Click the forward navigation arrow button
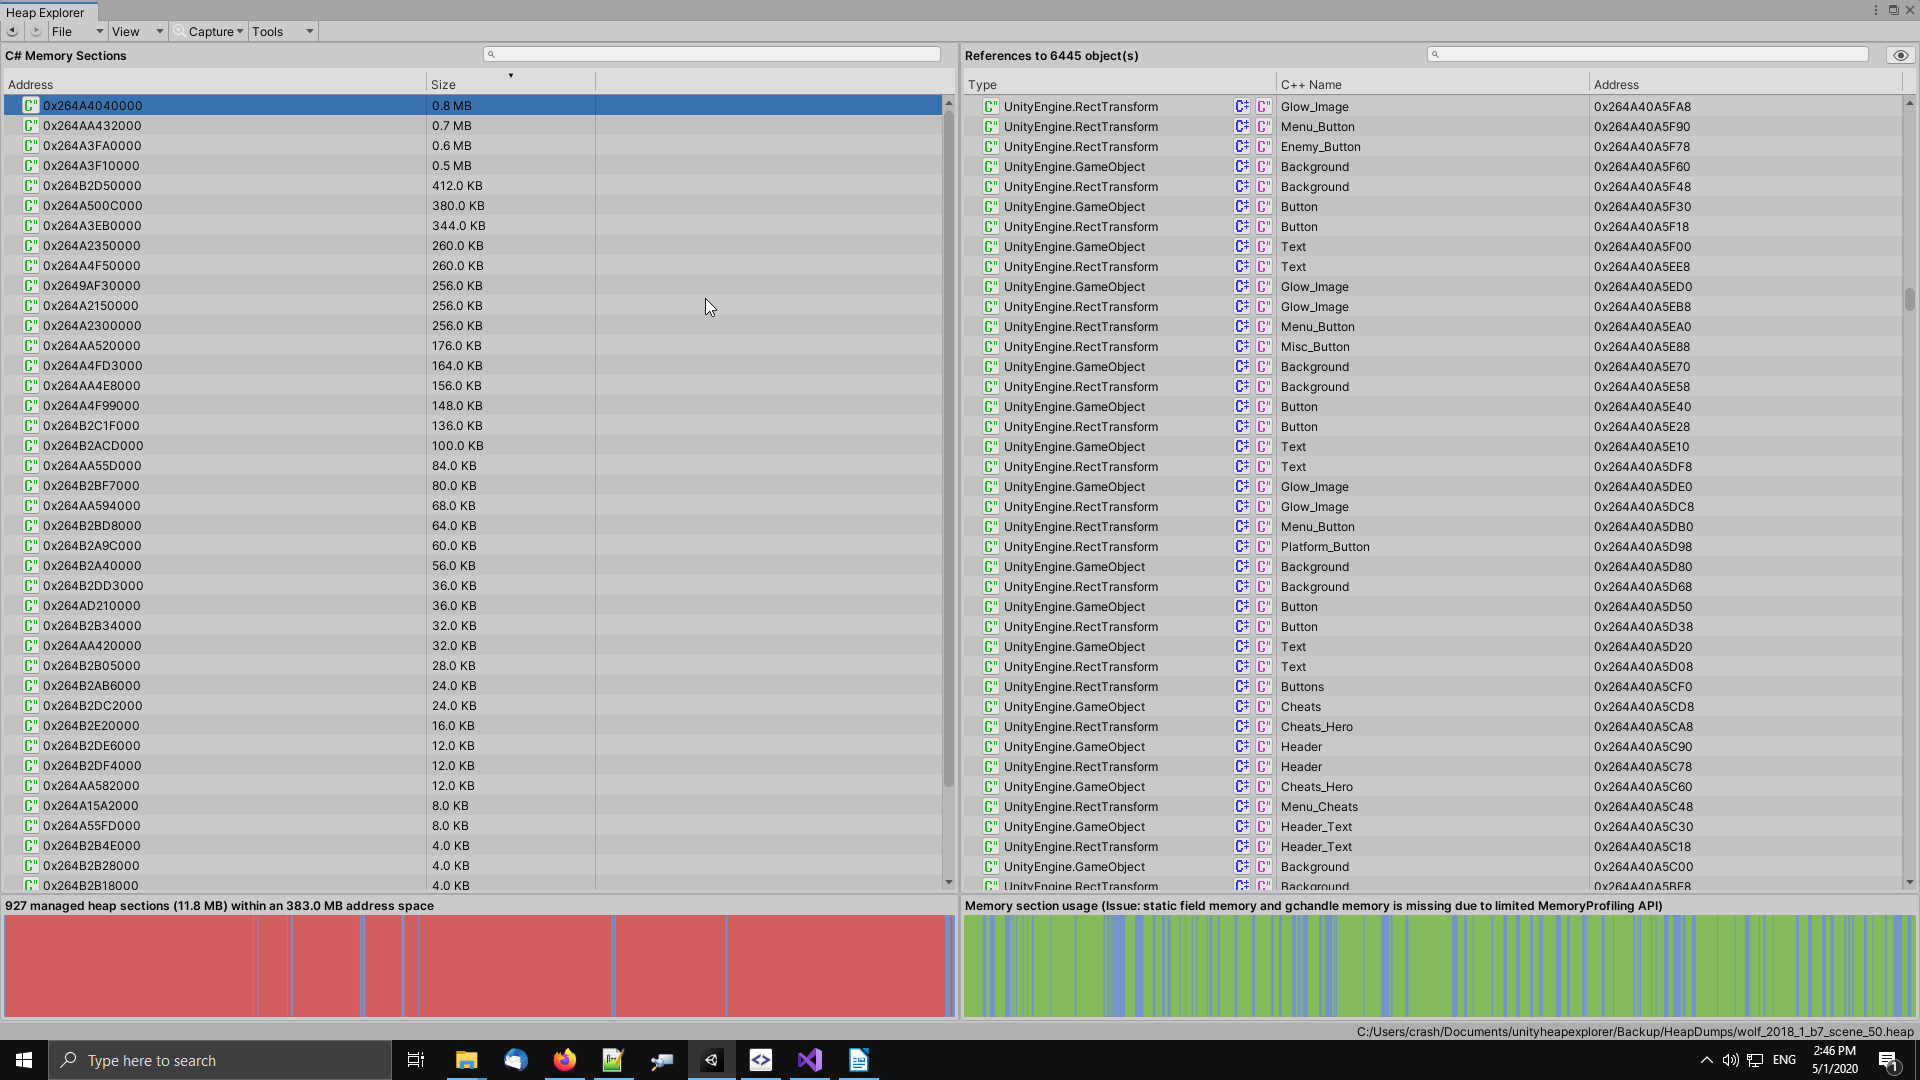 pos(36,31)
